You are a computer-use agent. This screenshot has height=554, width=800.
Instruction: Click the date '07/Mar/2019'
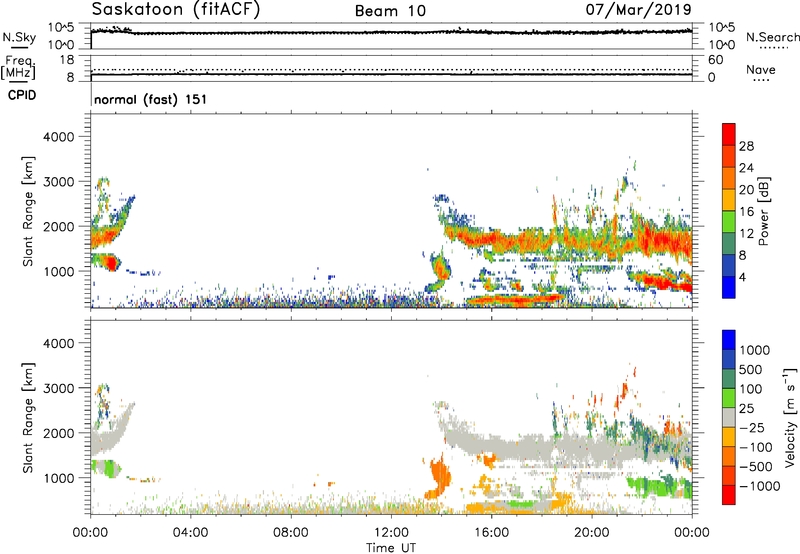[639, 10]
